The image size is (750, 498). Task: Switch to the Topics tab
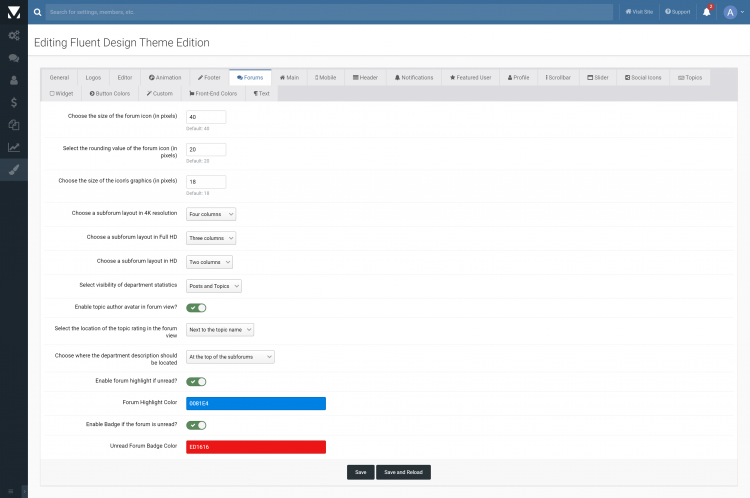690,77
